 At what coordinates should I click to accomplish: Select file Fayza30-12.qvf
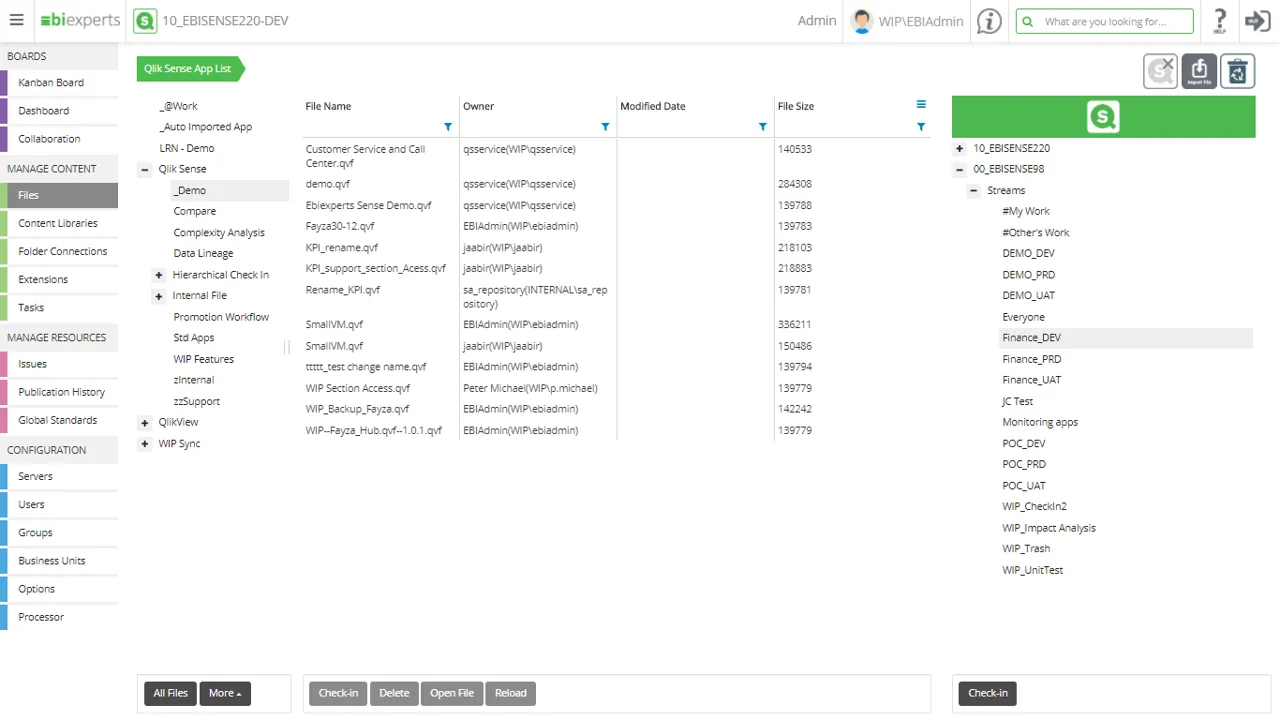pyautogui.click(x=340, y=227)
